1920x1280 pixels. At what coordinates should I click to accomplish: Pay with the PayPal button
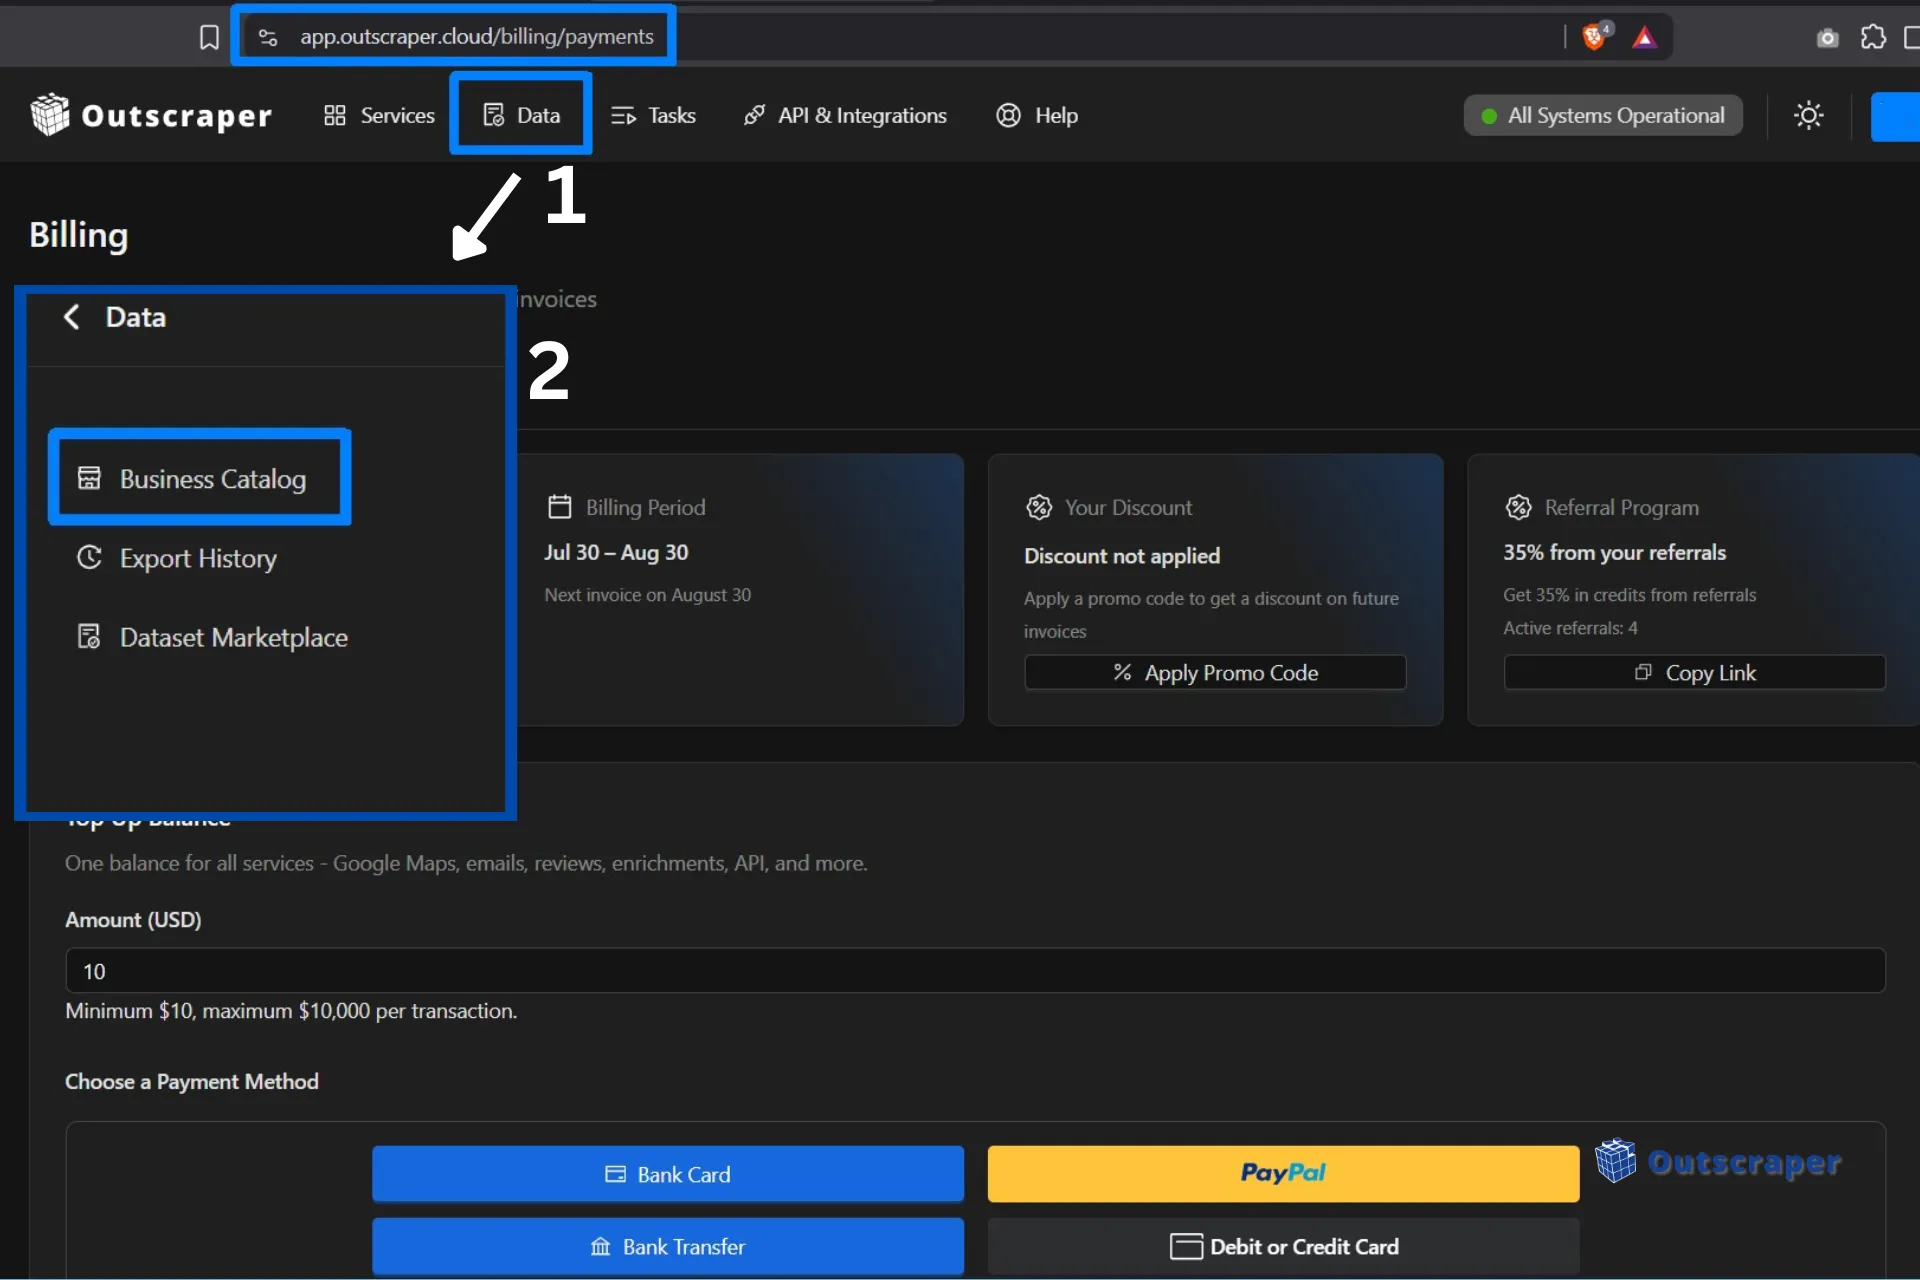[1283, 1173]
